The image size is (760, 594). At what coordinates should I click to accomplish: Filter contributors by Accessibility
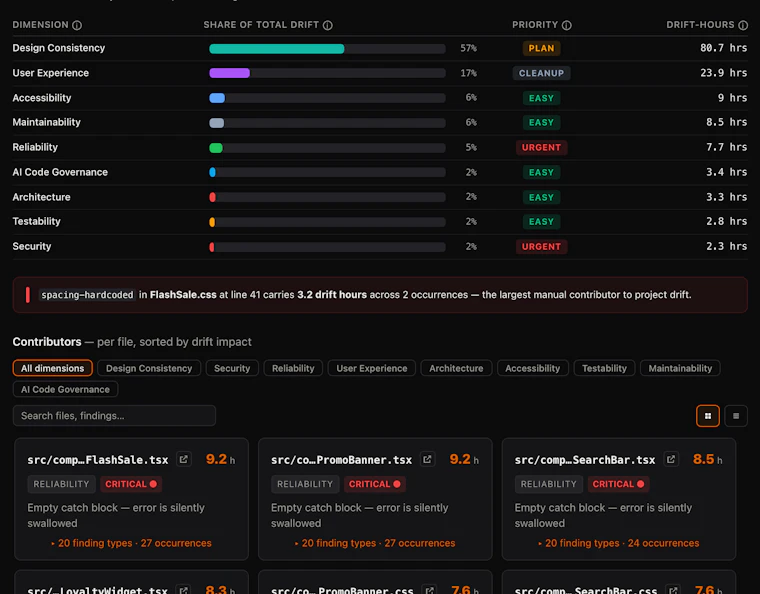point(532,368)
